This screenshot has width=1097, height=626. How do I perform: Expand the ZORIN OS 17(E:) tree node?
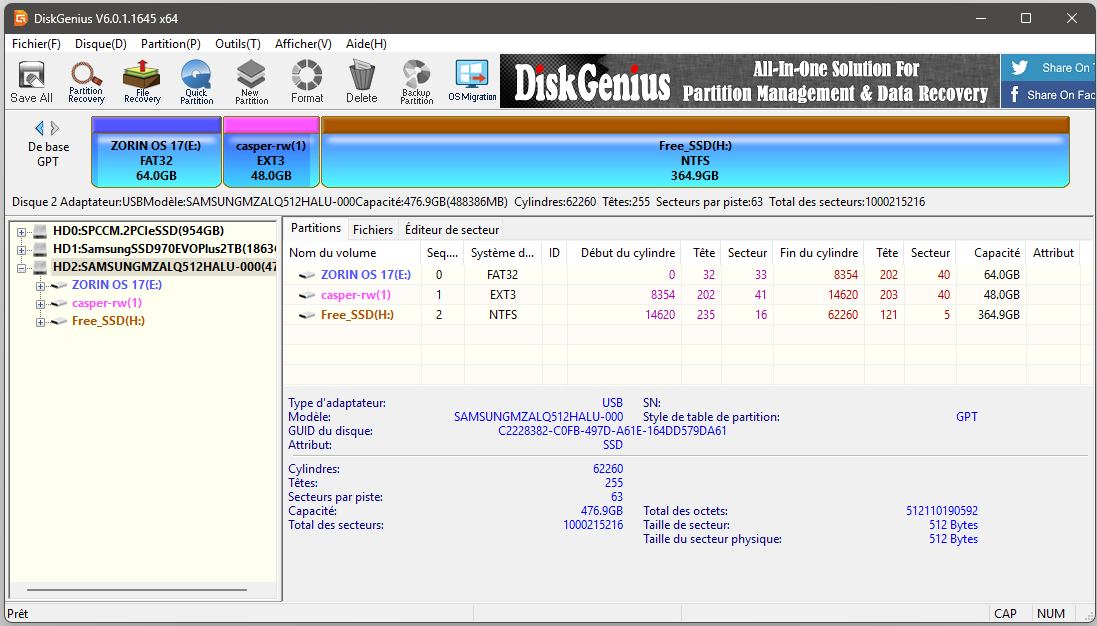pyautogui.click(x=40, y=286)
